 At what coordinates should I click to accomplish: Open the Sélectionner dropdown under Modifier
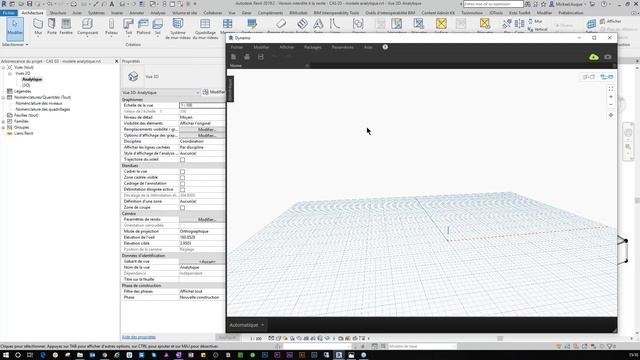click(15, 44)
